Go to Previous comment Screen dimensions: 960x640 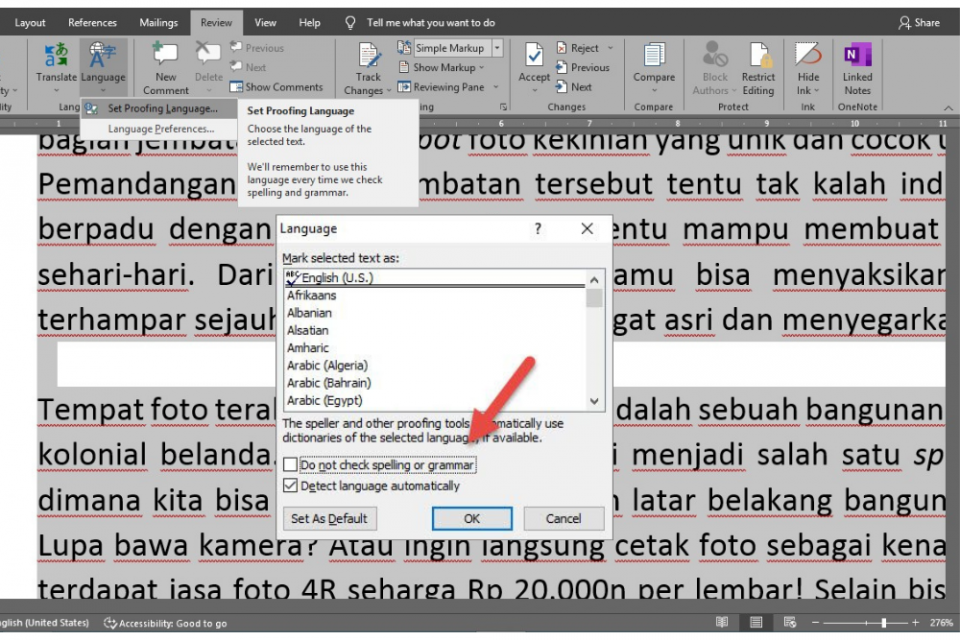(x=257, y=48)
